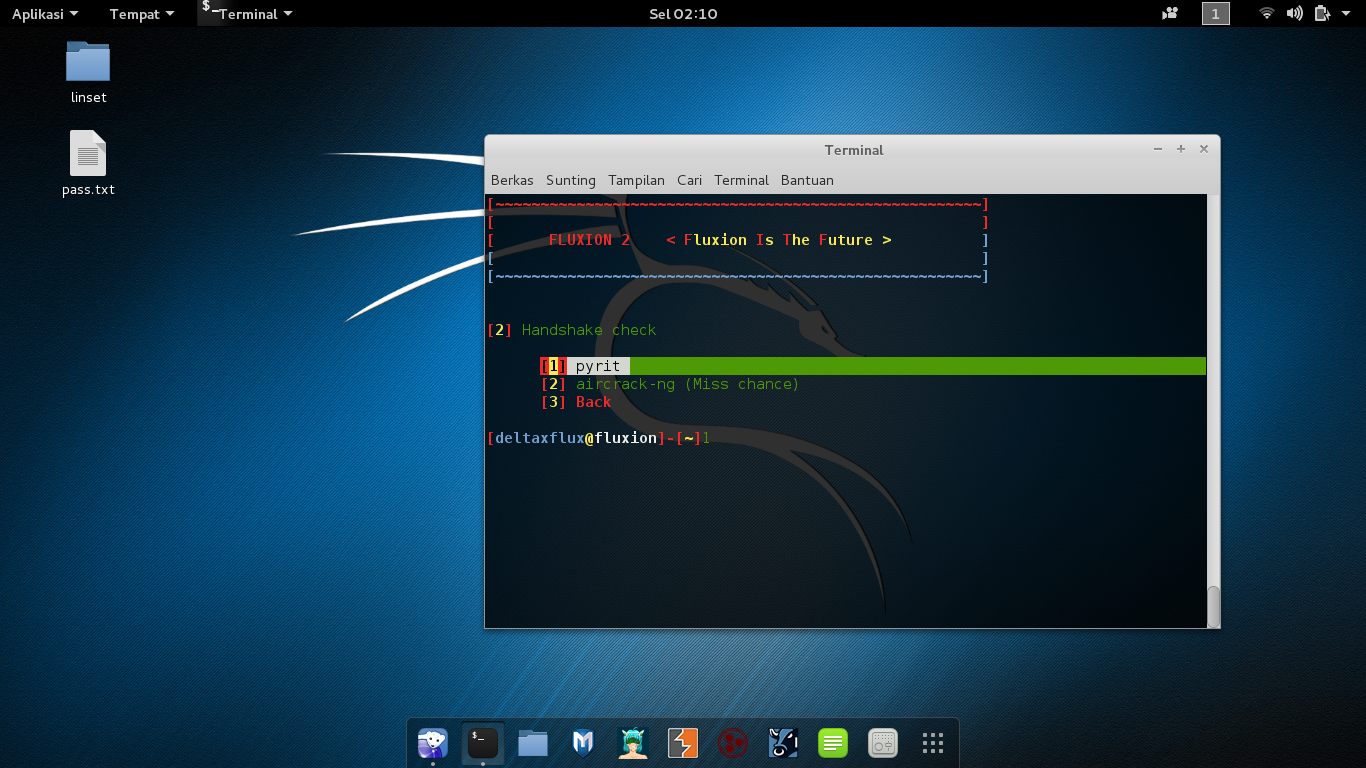Open the Cari menu in Terminal
Image resolution: width=1366 pixels, height=768 pixels.
pyautogui.click(x=689, y=180)
